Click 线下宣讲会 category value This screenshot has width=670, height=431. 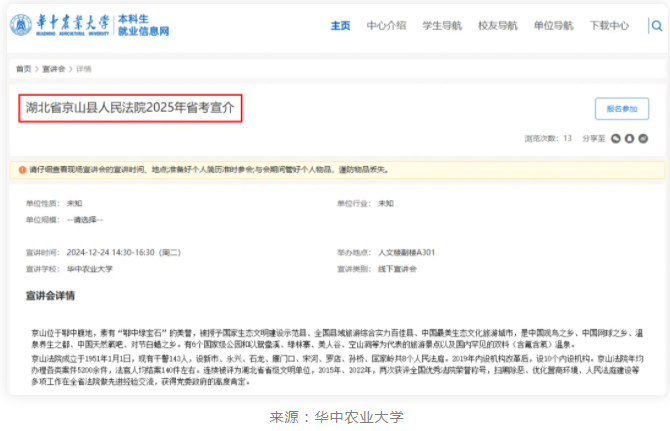397,269
